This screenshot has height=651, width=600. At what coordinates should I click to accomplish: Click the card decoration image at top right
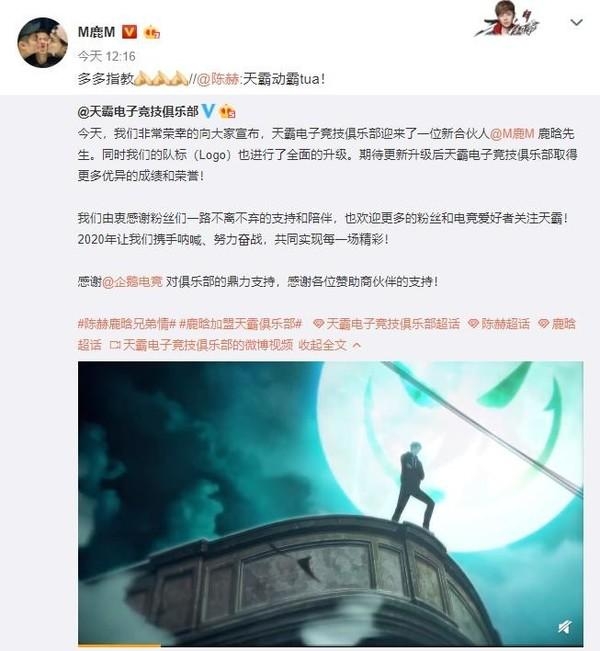pyautogui.click(x=507, y=20)
